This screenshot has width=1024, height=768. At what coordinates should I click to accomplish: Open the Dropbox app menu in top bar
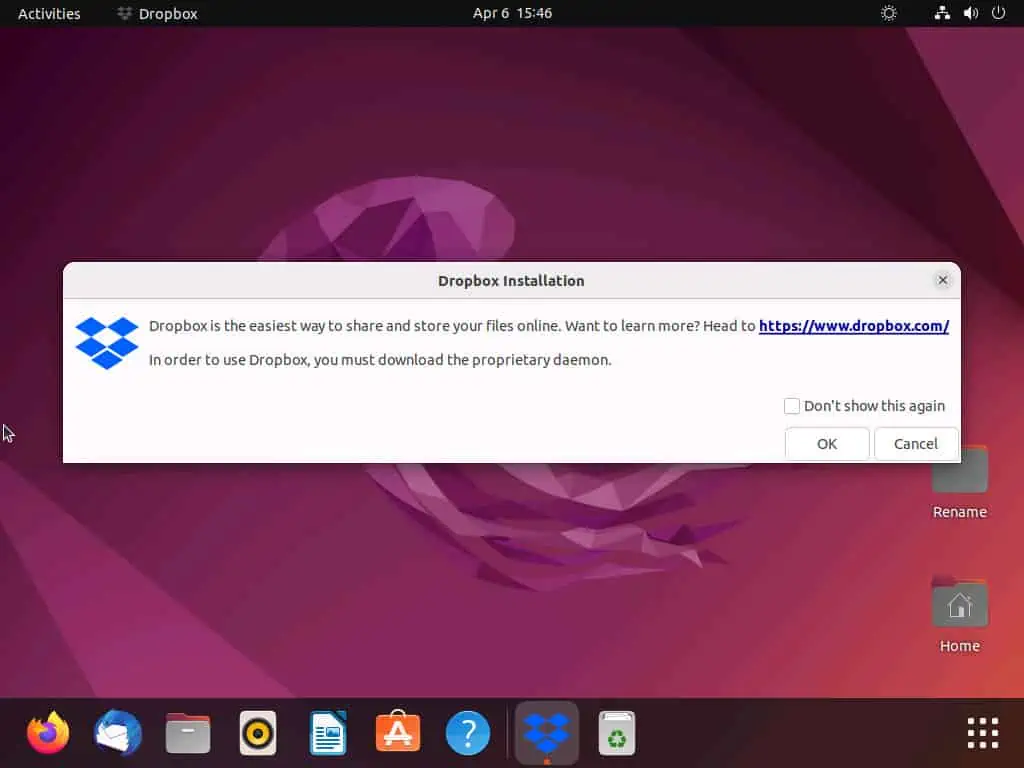(157, 14)
